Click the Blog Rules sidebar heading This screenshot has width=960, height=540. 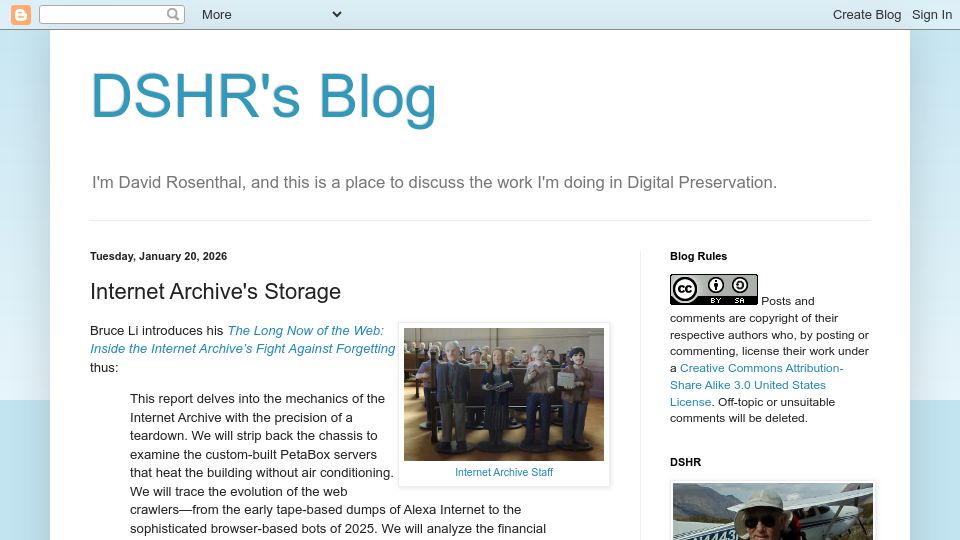[x=699, y=256]
